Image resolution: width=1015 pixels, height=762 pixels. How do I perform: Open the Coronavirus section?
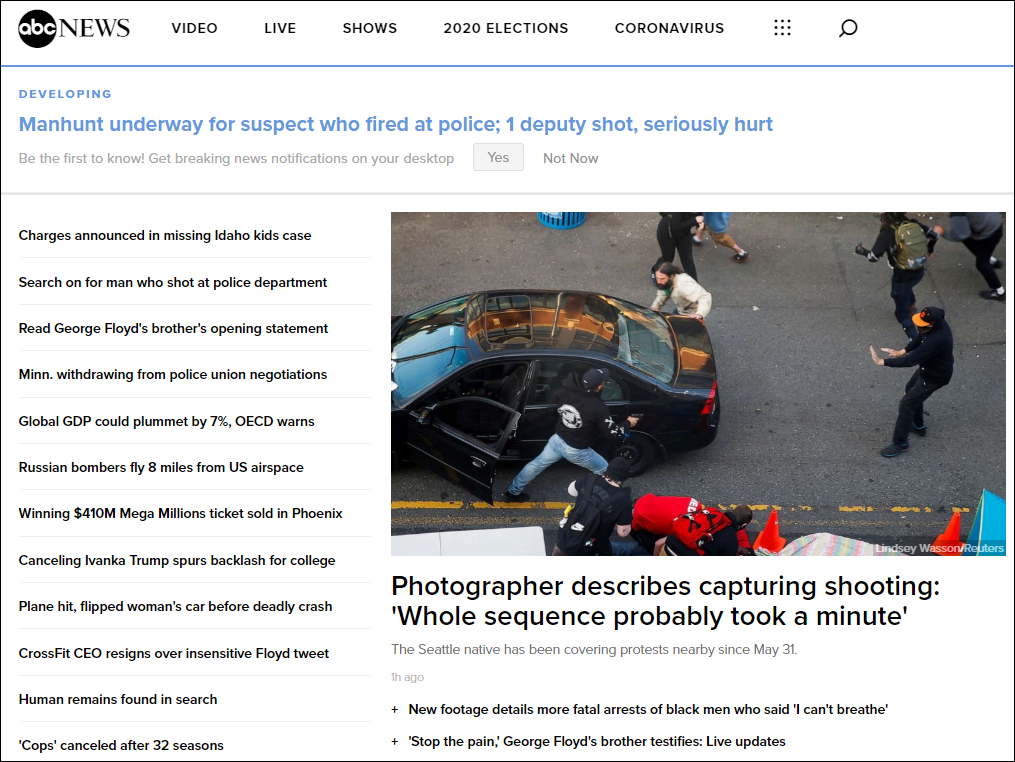669,28
